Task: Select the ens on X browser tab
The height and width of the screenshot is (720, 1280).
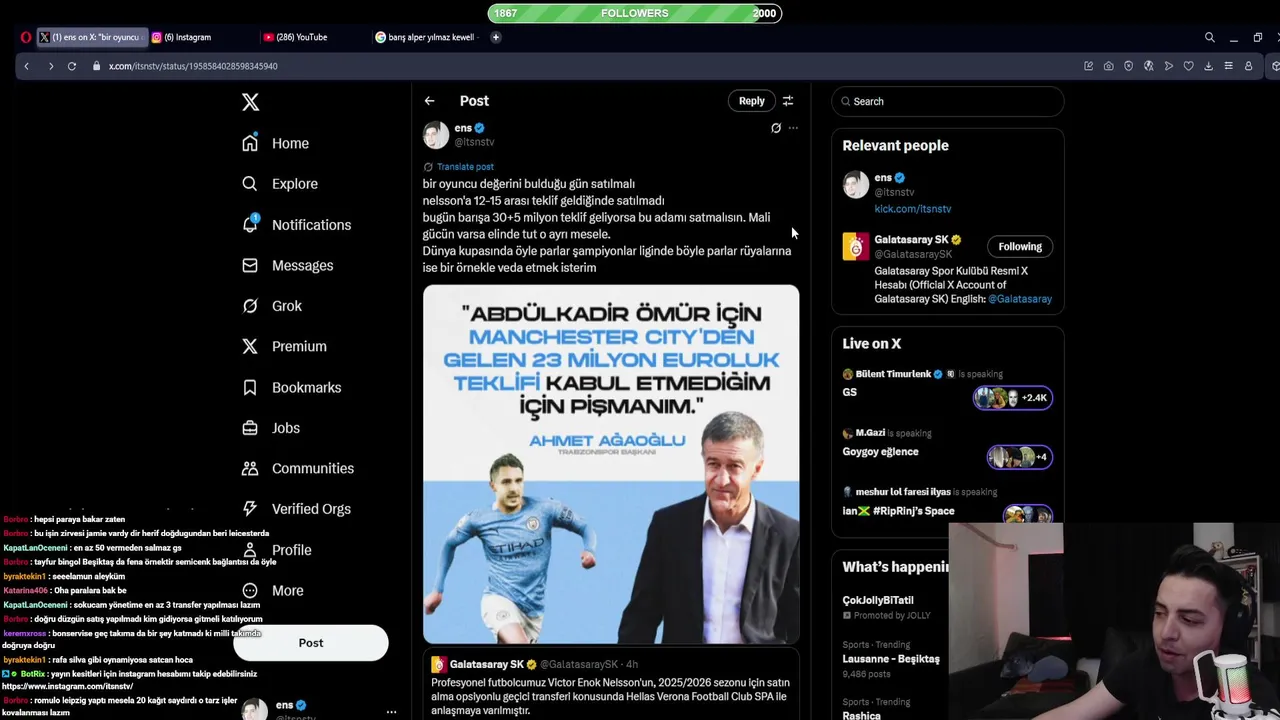Action: [92, 37]
